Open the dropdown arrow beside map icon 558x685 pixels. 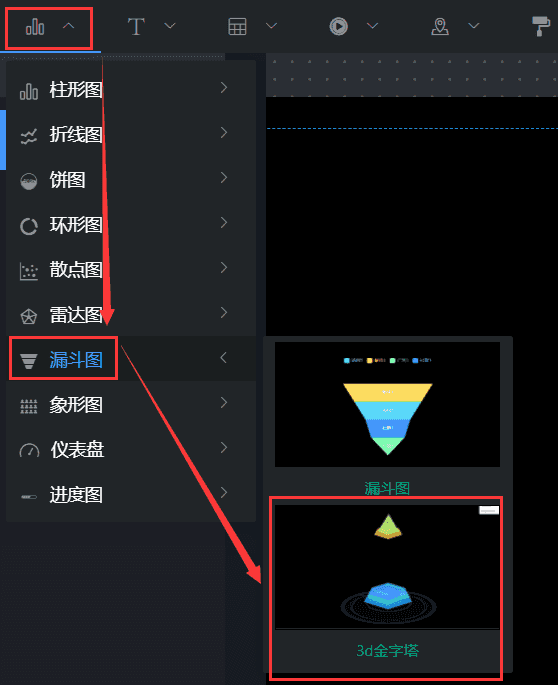click(474, 26)
